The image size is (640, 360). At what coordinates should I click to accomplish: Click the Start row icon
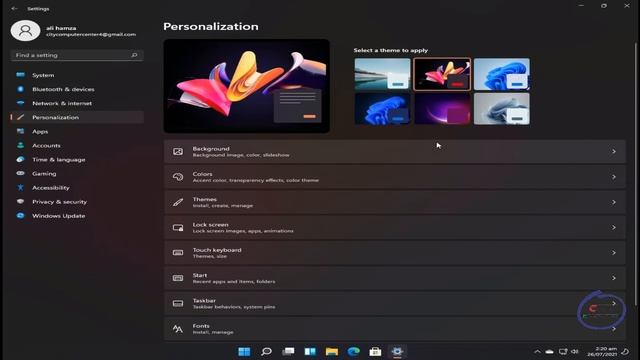pos(178,278)
